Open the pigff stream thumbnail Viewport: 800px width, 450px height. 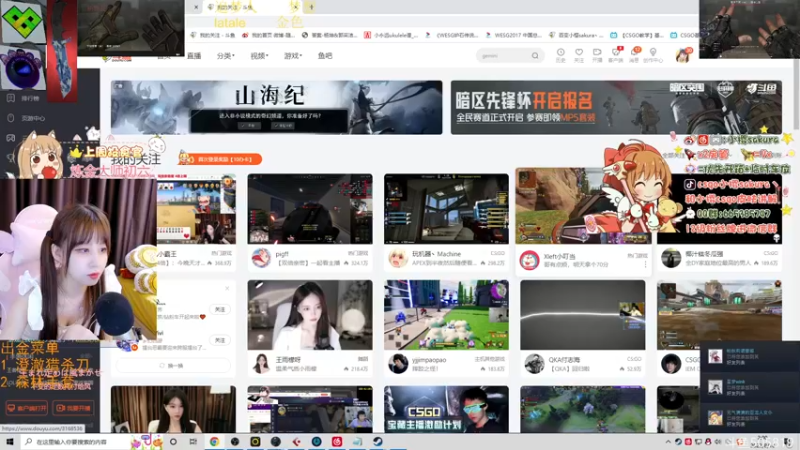point(310,209)
